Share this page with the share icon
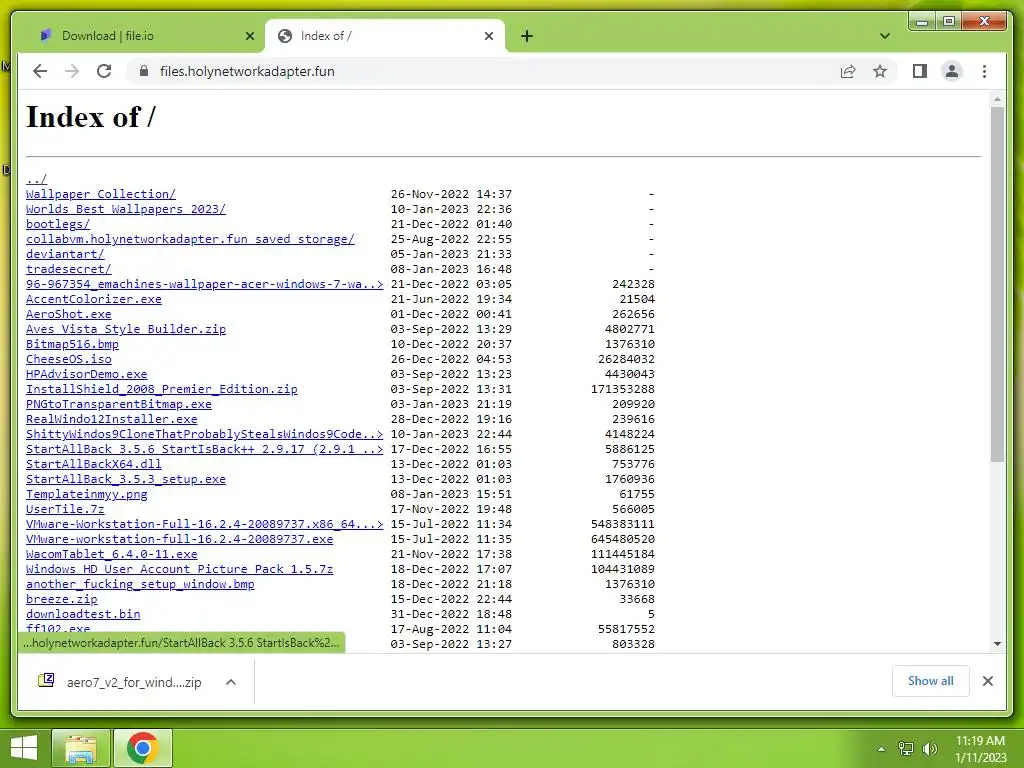1024x768 pixels. [x=848, y=71]
